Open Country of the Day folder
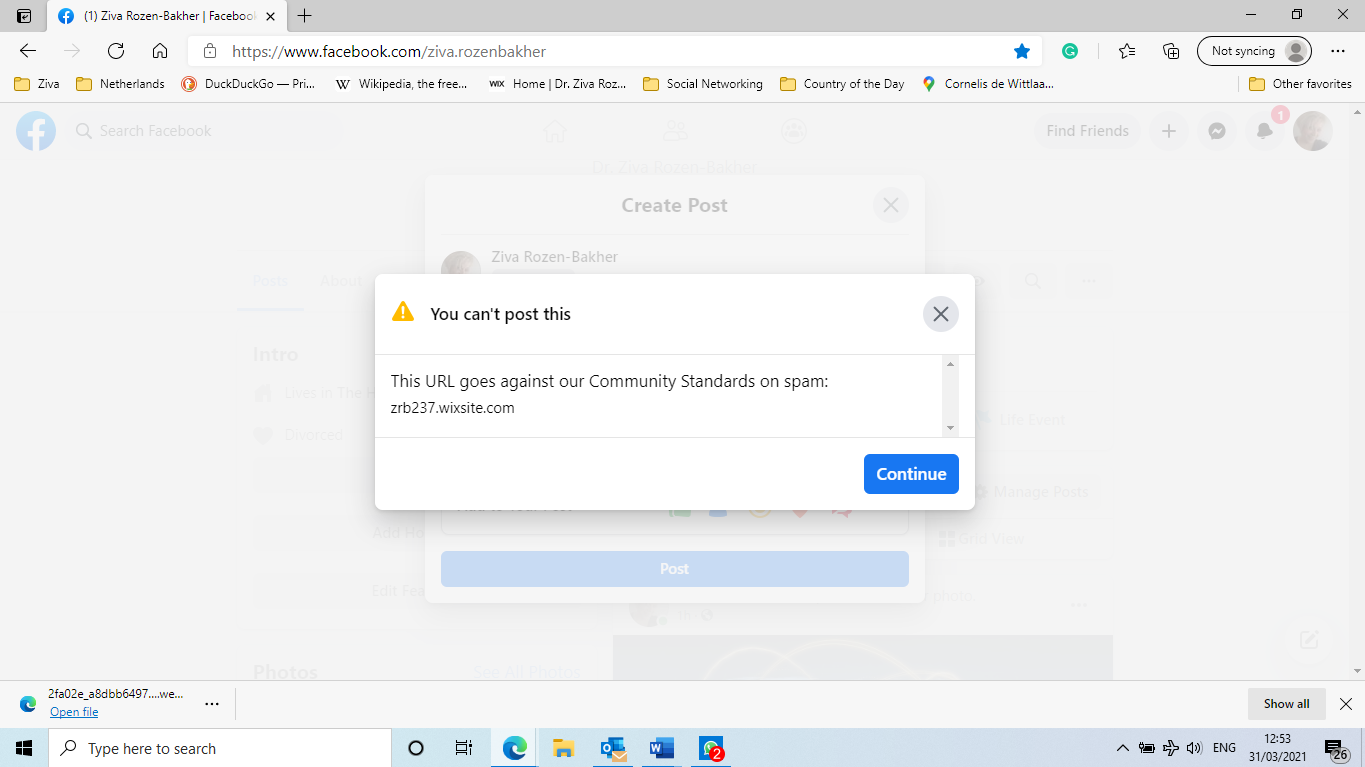1365x767 pixels. (x=842, y=84)
